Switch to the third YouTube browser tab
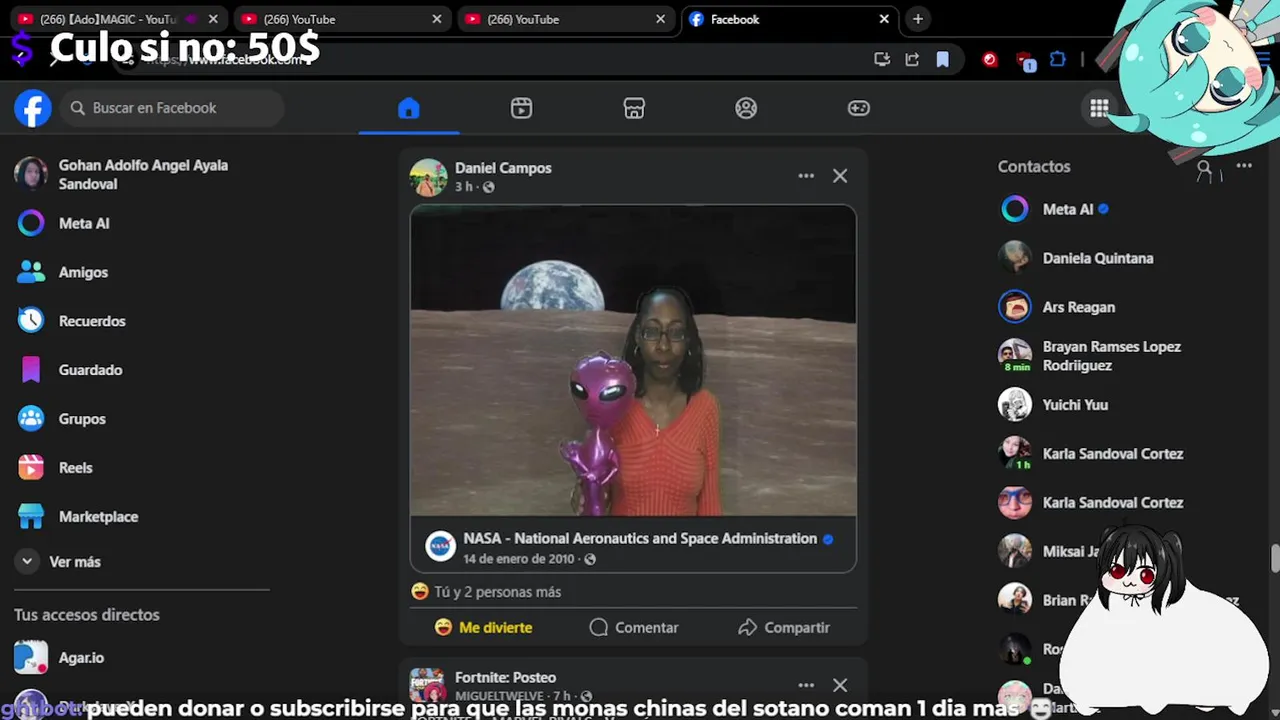This screenshot has height=720, width=1280. click(x=564, y=19)
